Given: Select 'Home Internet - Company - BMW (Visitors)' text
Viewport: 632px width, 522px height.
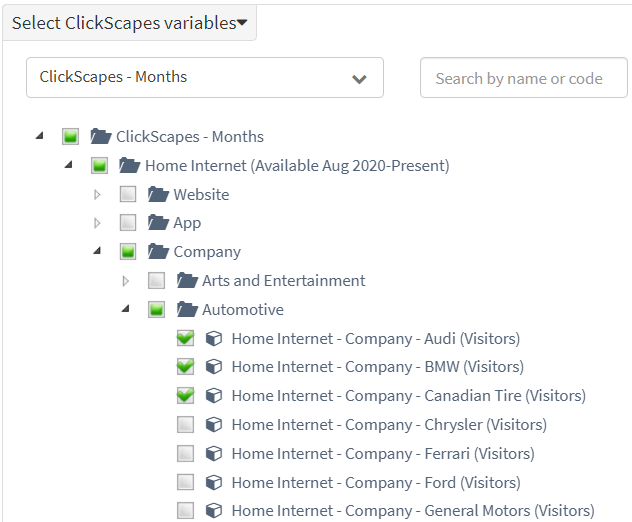Looking at the screenshot, I should (x=378, y=367).
